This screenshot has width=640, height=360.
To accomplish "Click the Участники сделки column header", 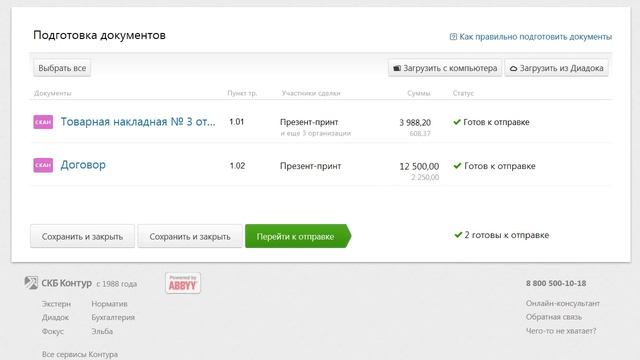I will [x=311, y=93].
